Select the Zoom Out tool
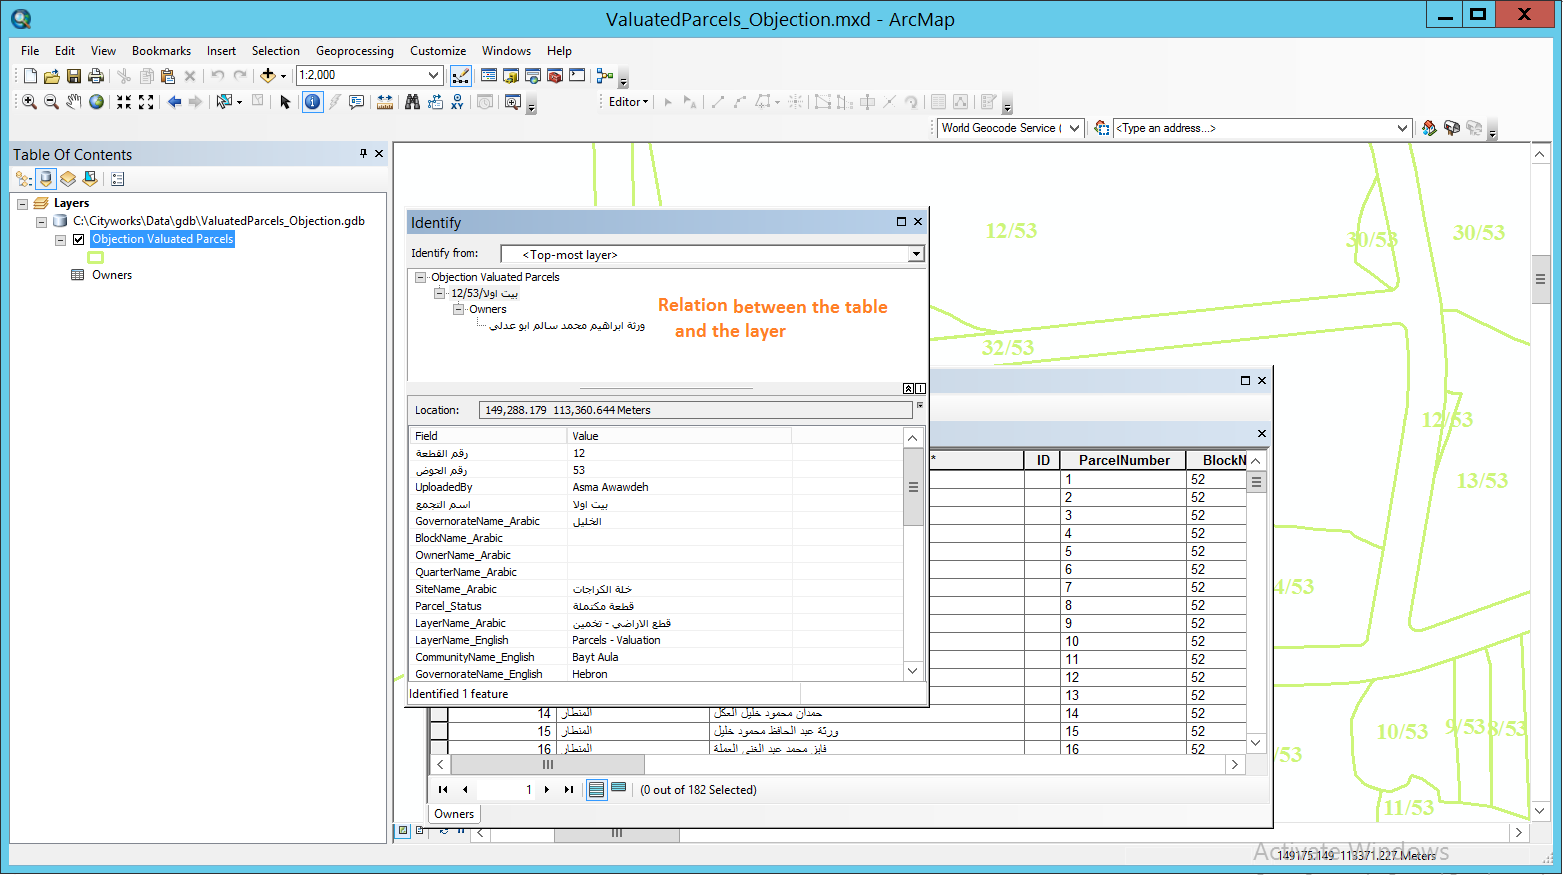 pos(52,102)
